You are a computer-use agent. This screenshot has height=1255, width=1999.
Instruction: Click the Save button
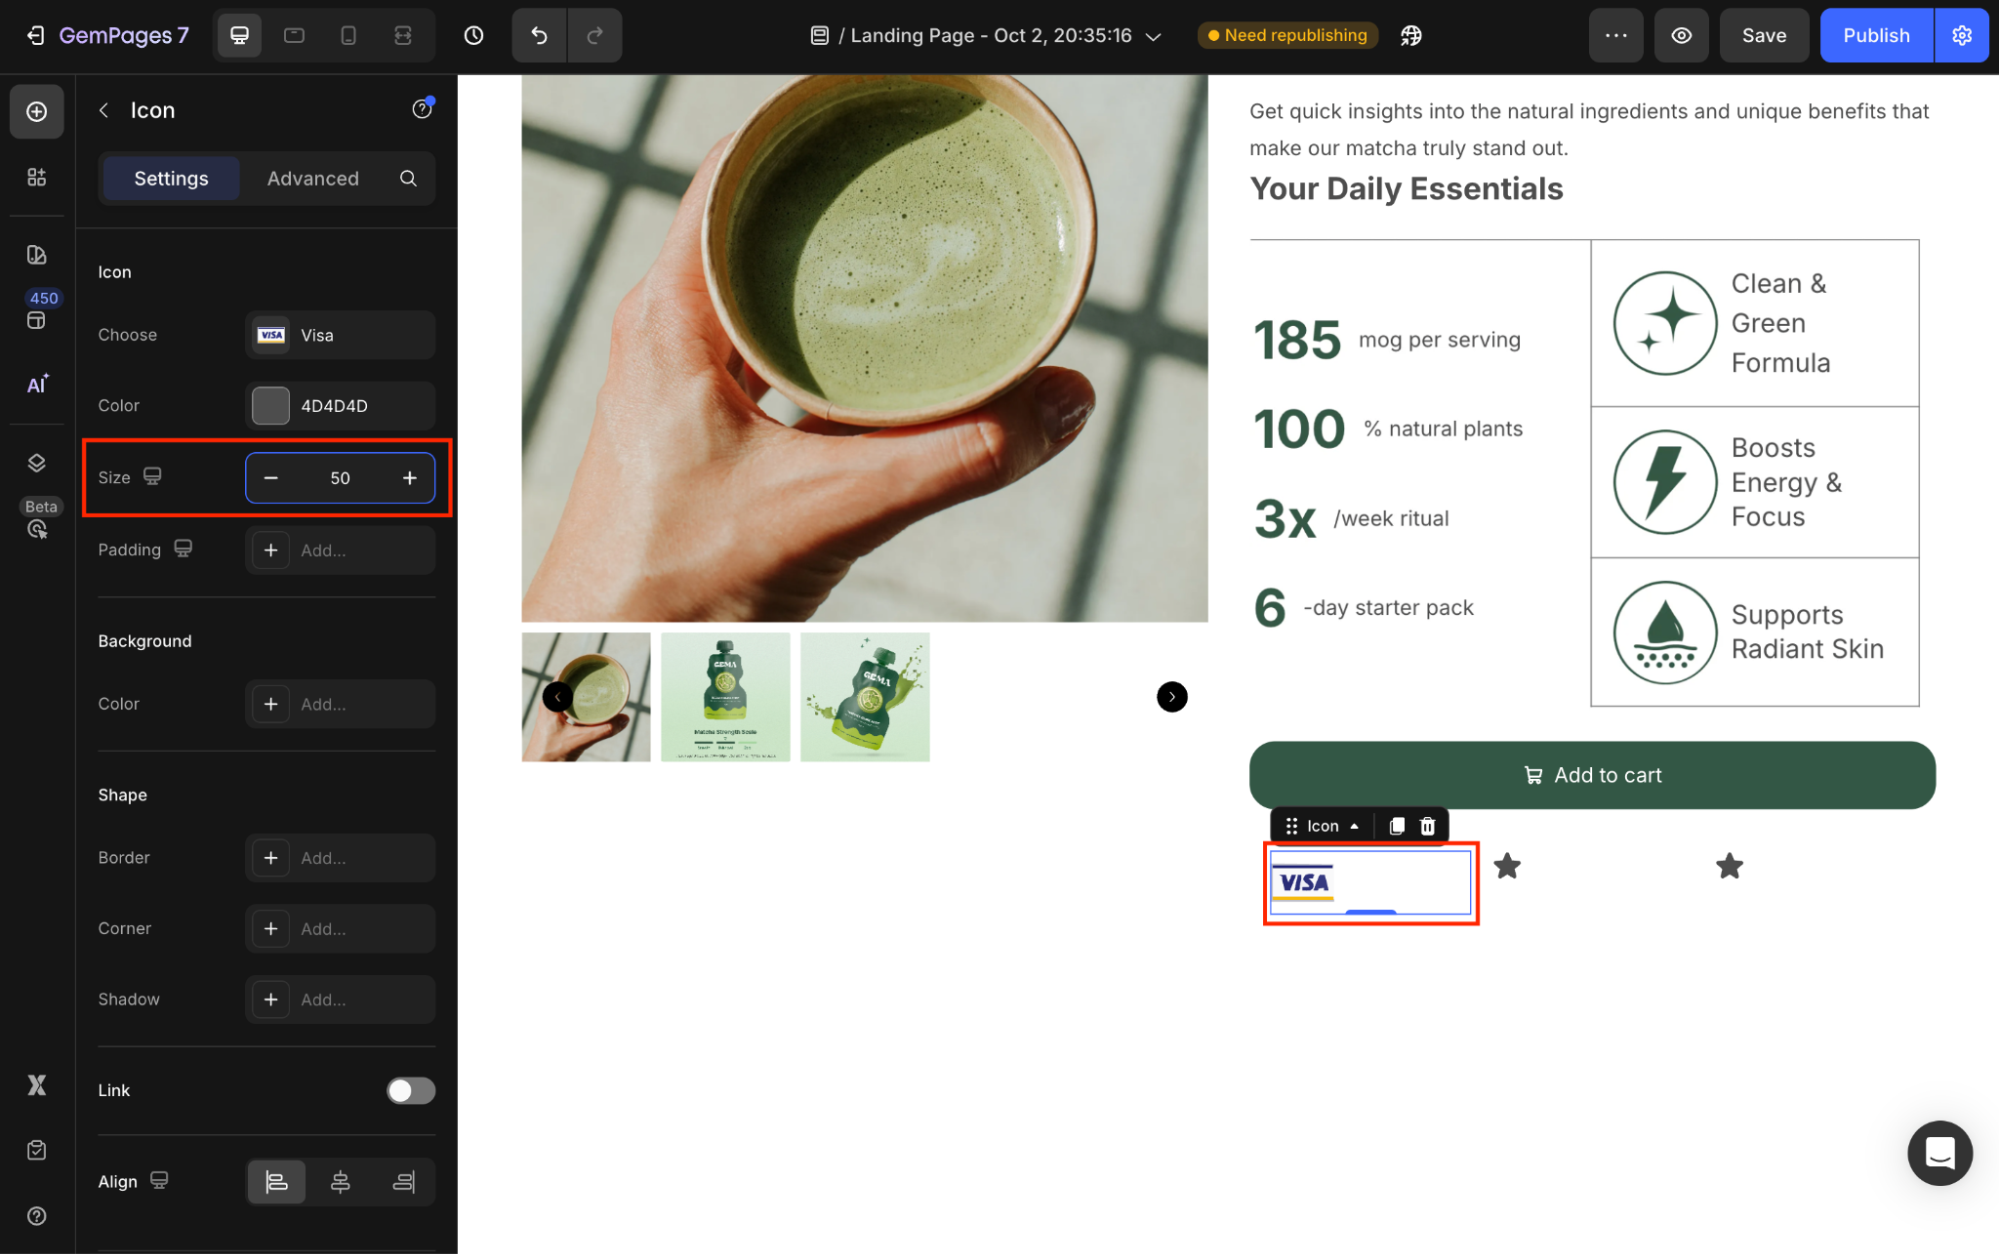click(1763, 35)
